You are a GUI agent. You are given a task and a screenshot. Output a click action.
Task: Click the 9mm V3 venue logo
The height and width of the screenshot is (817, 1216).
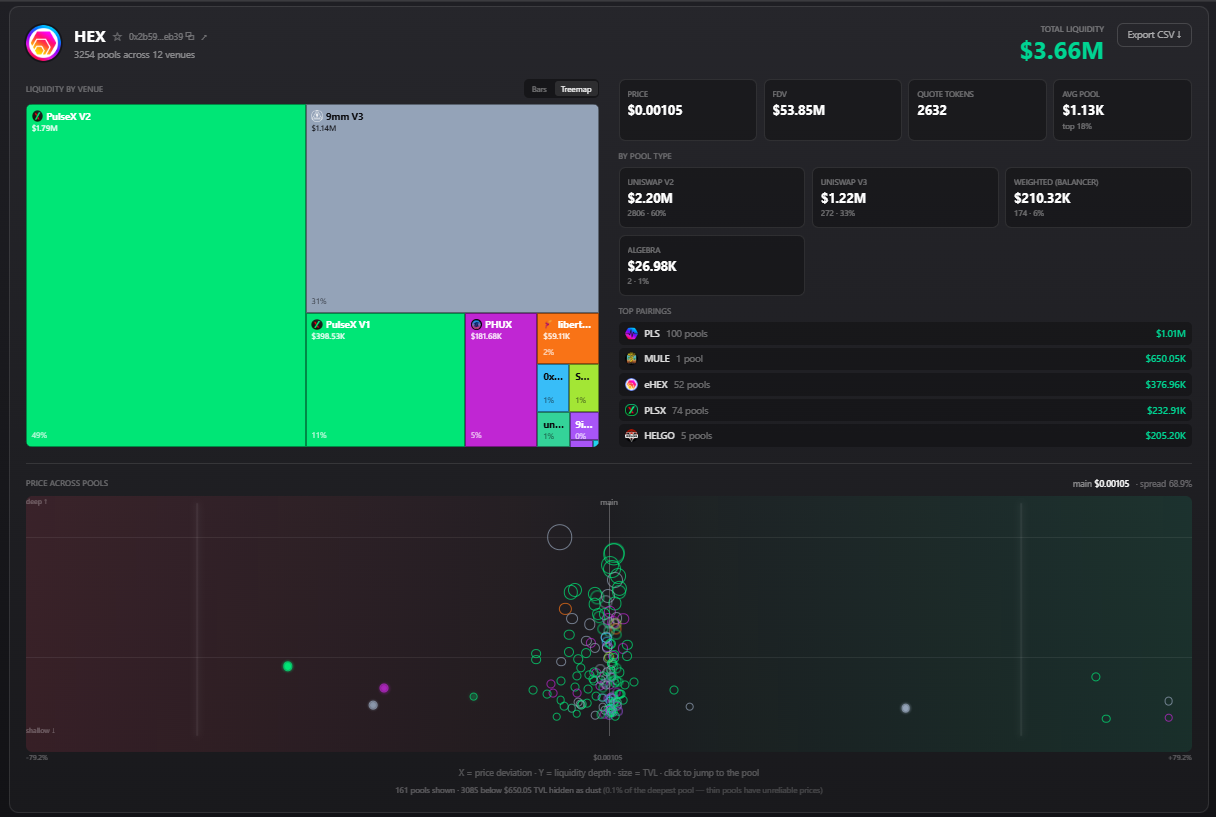point(317,116)
